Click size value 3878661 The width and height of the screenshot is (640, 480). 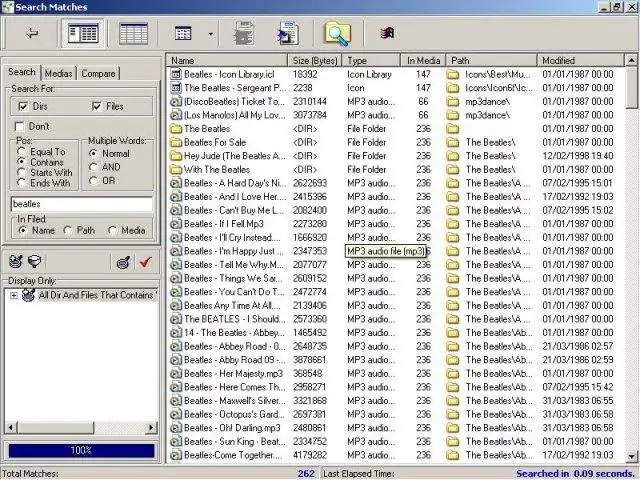[309, 360]
